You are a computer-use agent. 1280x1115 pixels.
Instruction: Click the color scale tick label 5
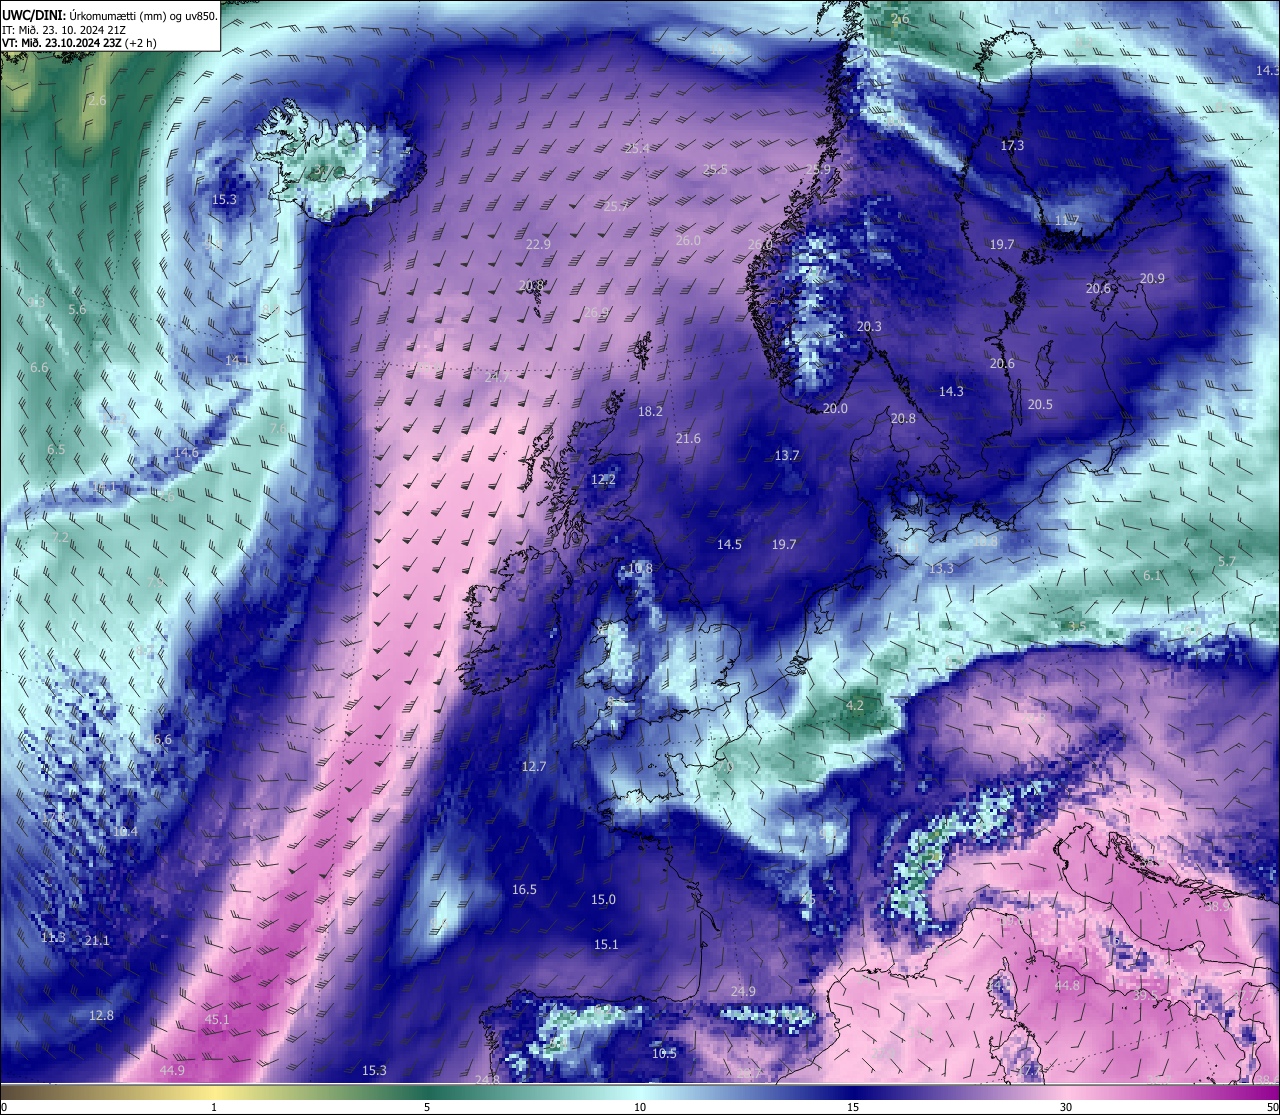point(427,1107)
